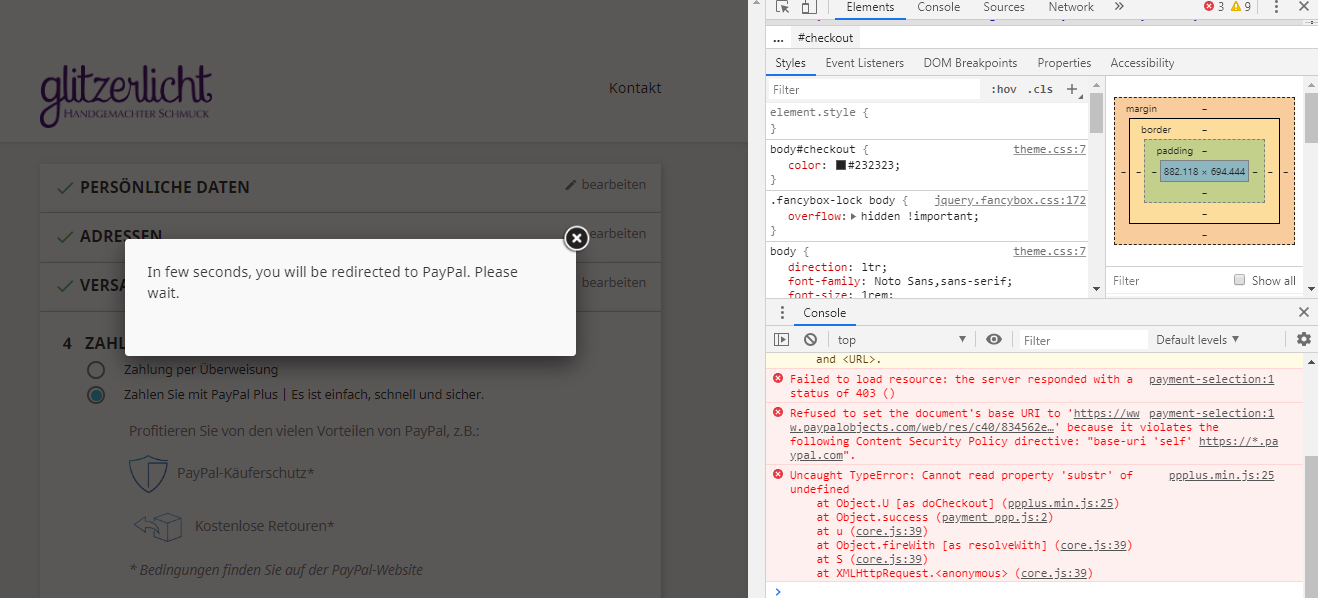Open the Sources tab
This screenshot has height=598, width=1318.
pyautogui.click(x=1004, y=7)
